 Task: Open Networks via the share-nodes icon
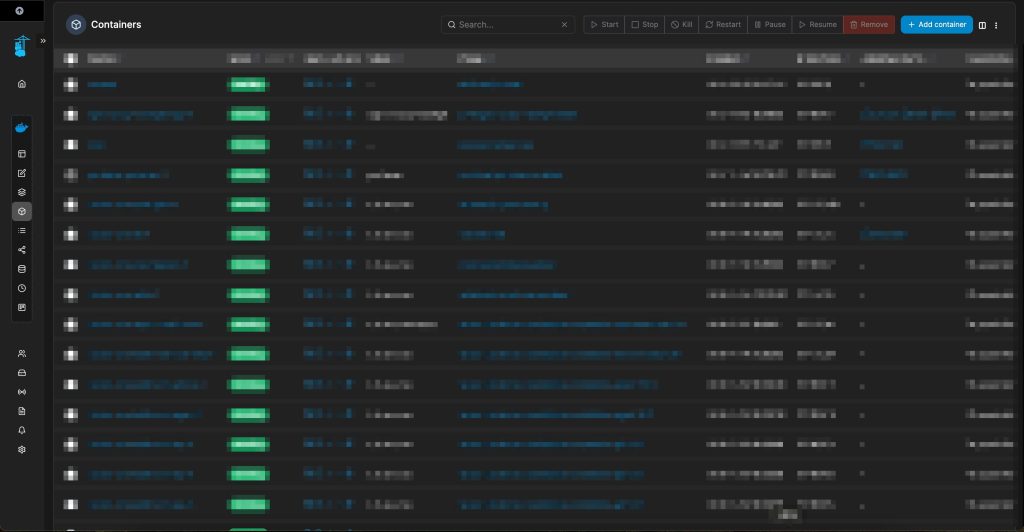22,250
